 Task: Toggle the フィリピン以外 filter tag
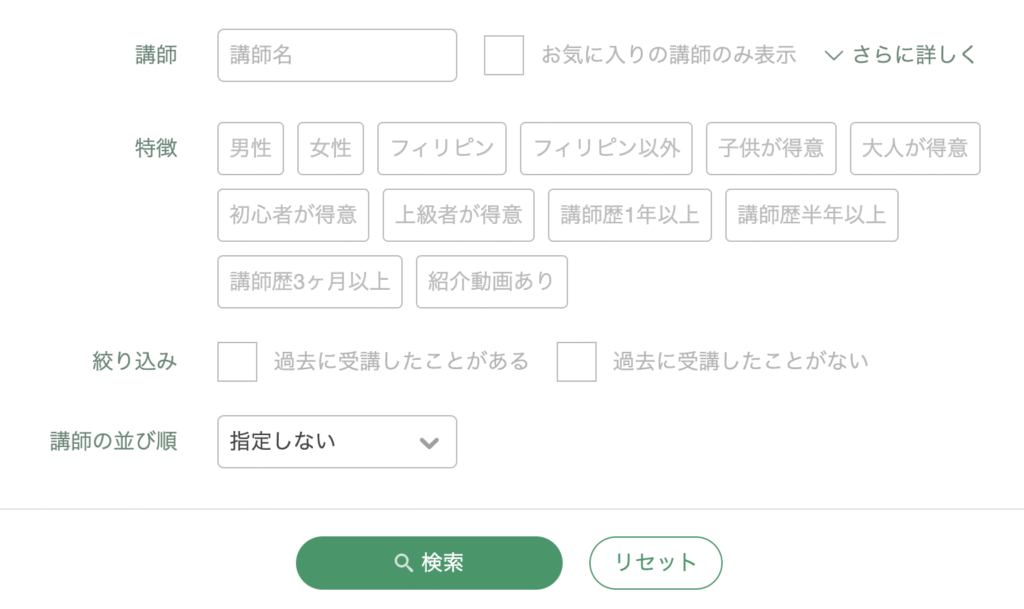click(606, 149)
